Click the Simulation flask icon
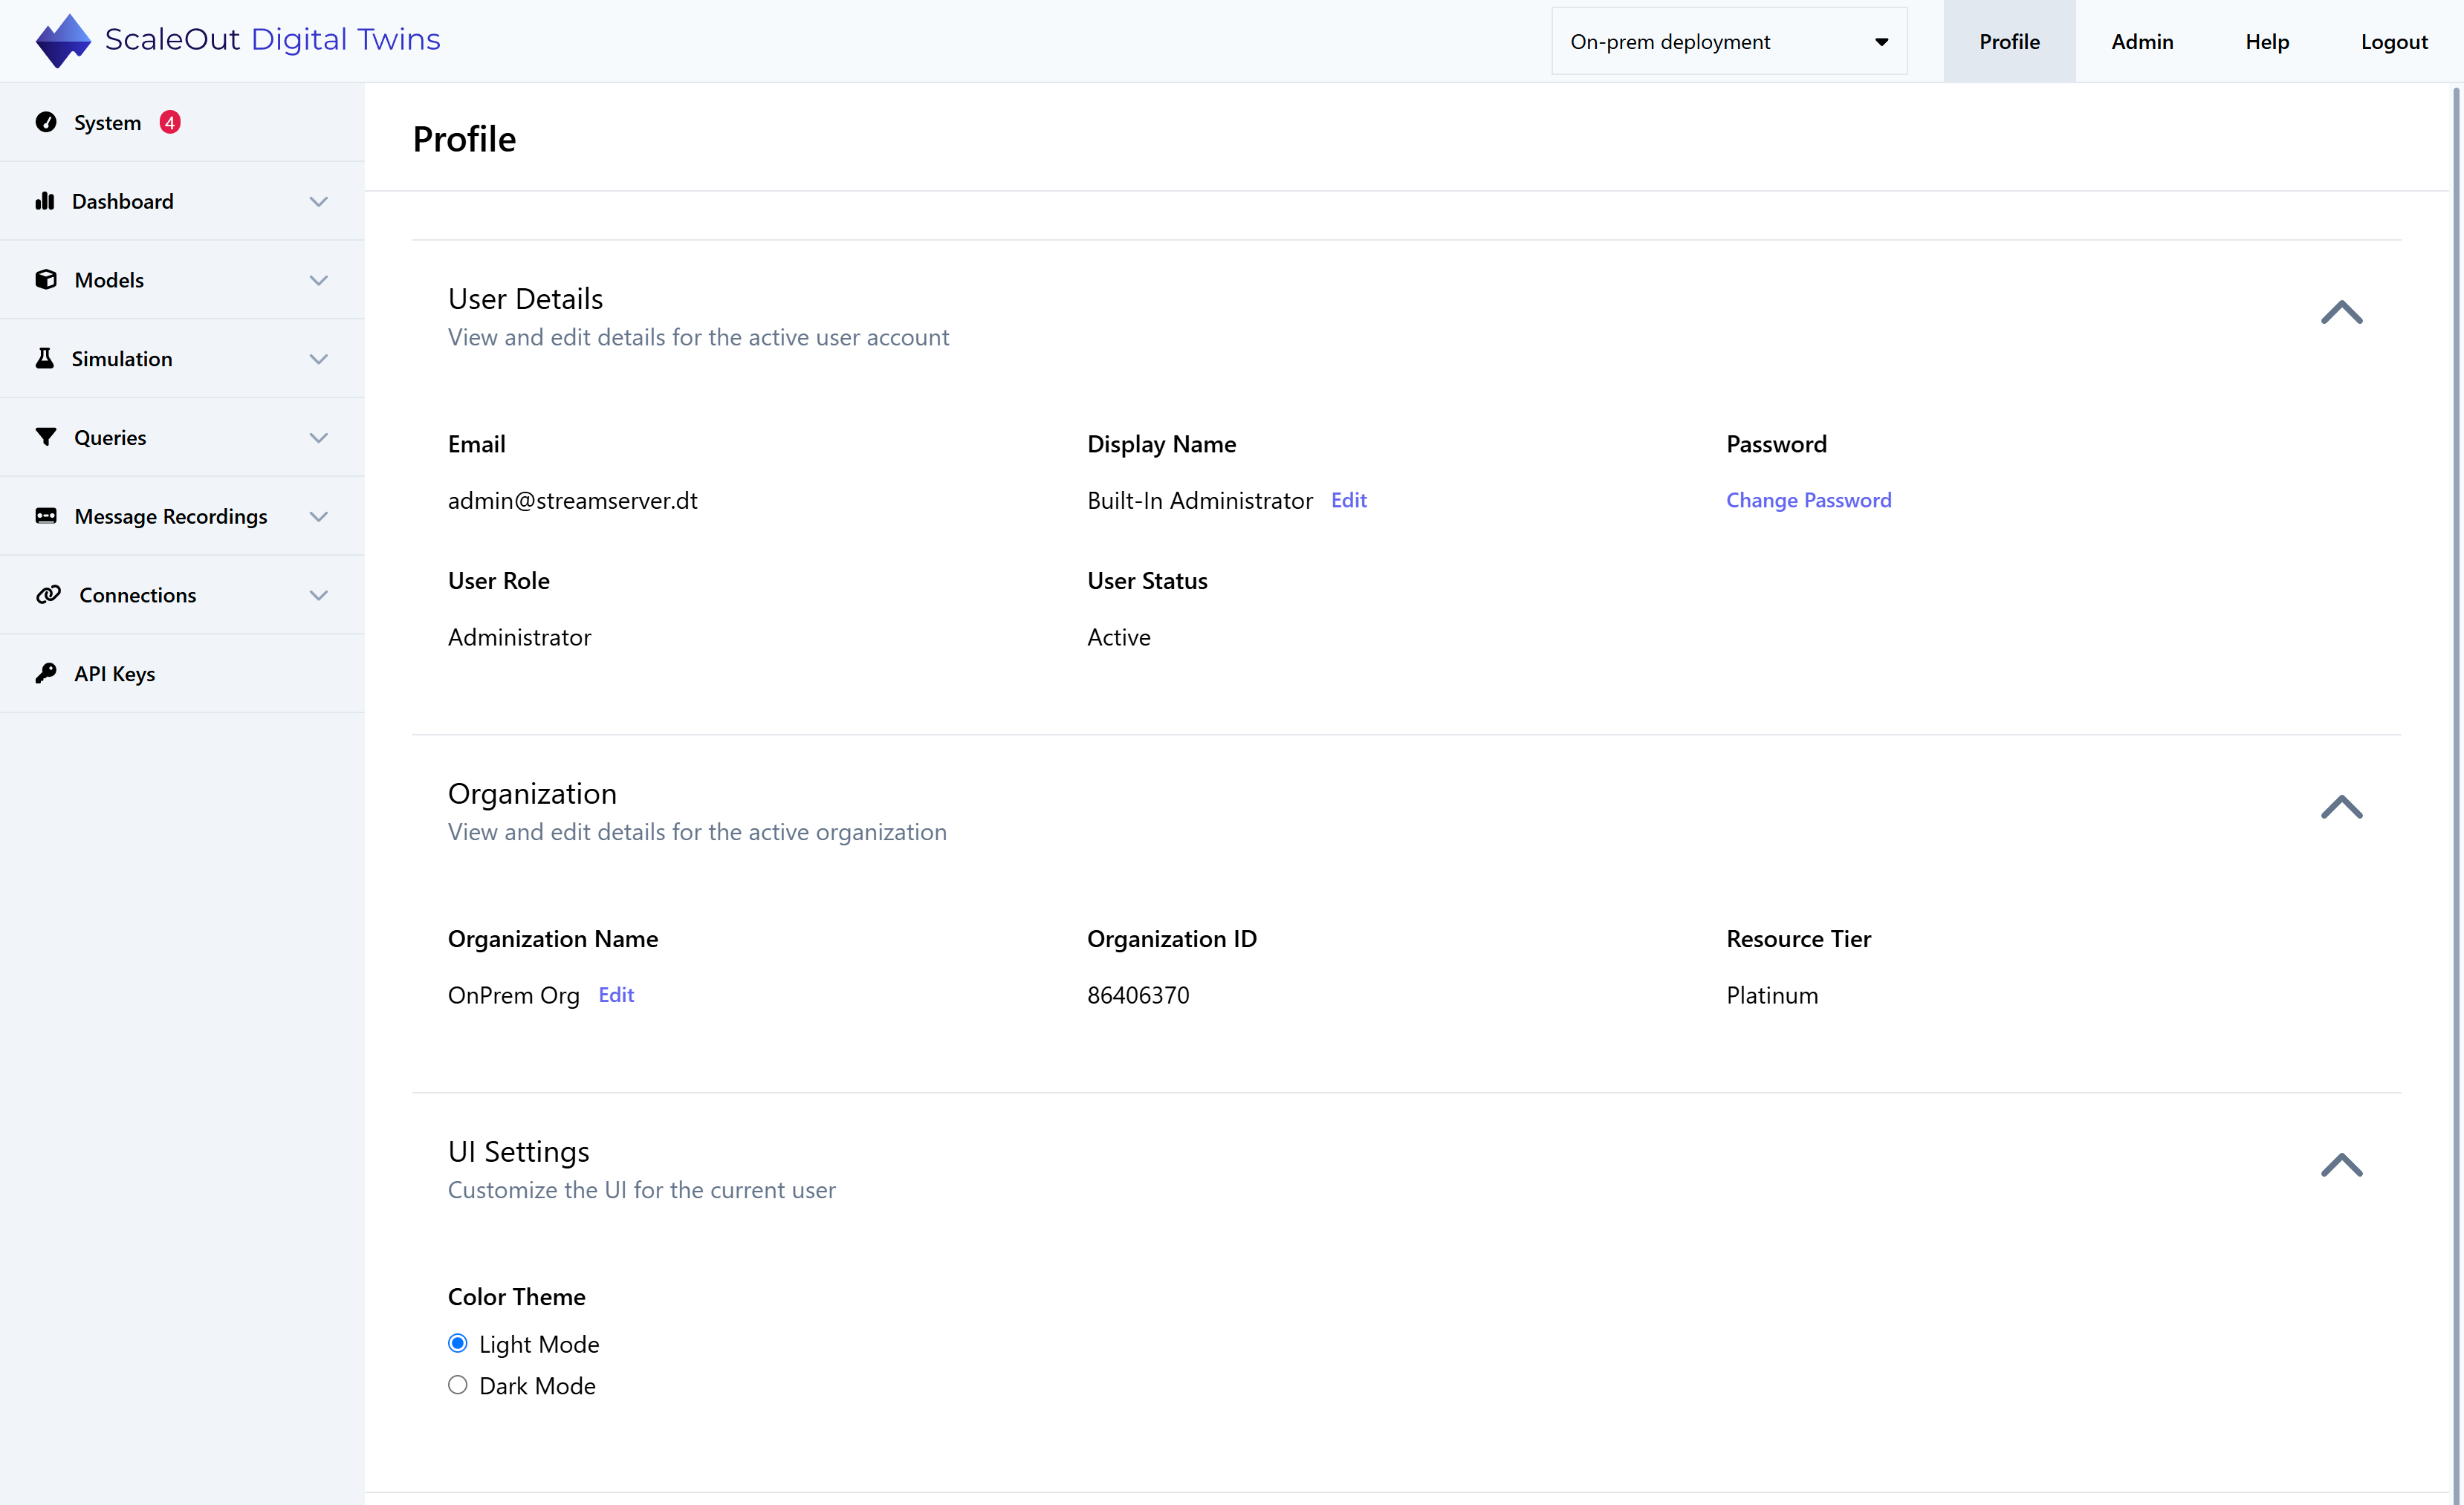The image size is (2464, 1505). click(45, 358)
